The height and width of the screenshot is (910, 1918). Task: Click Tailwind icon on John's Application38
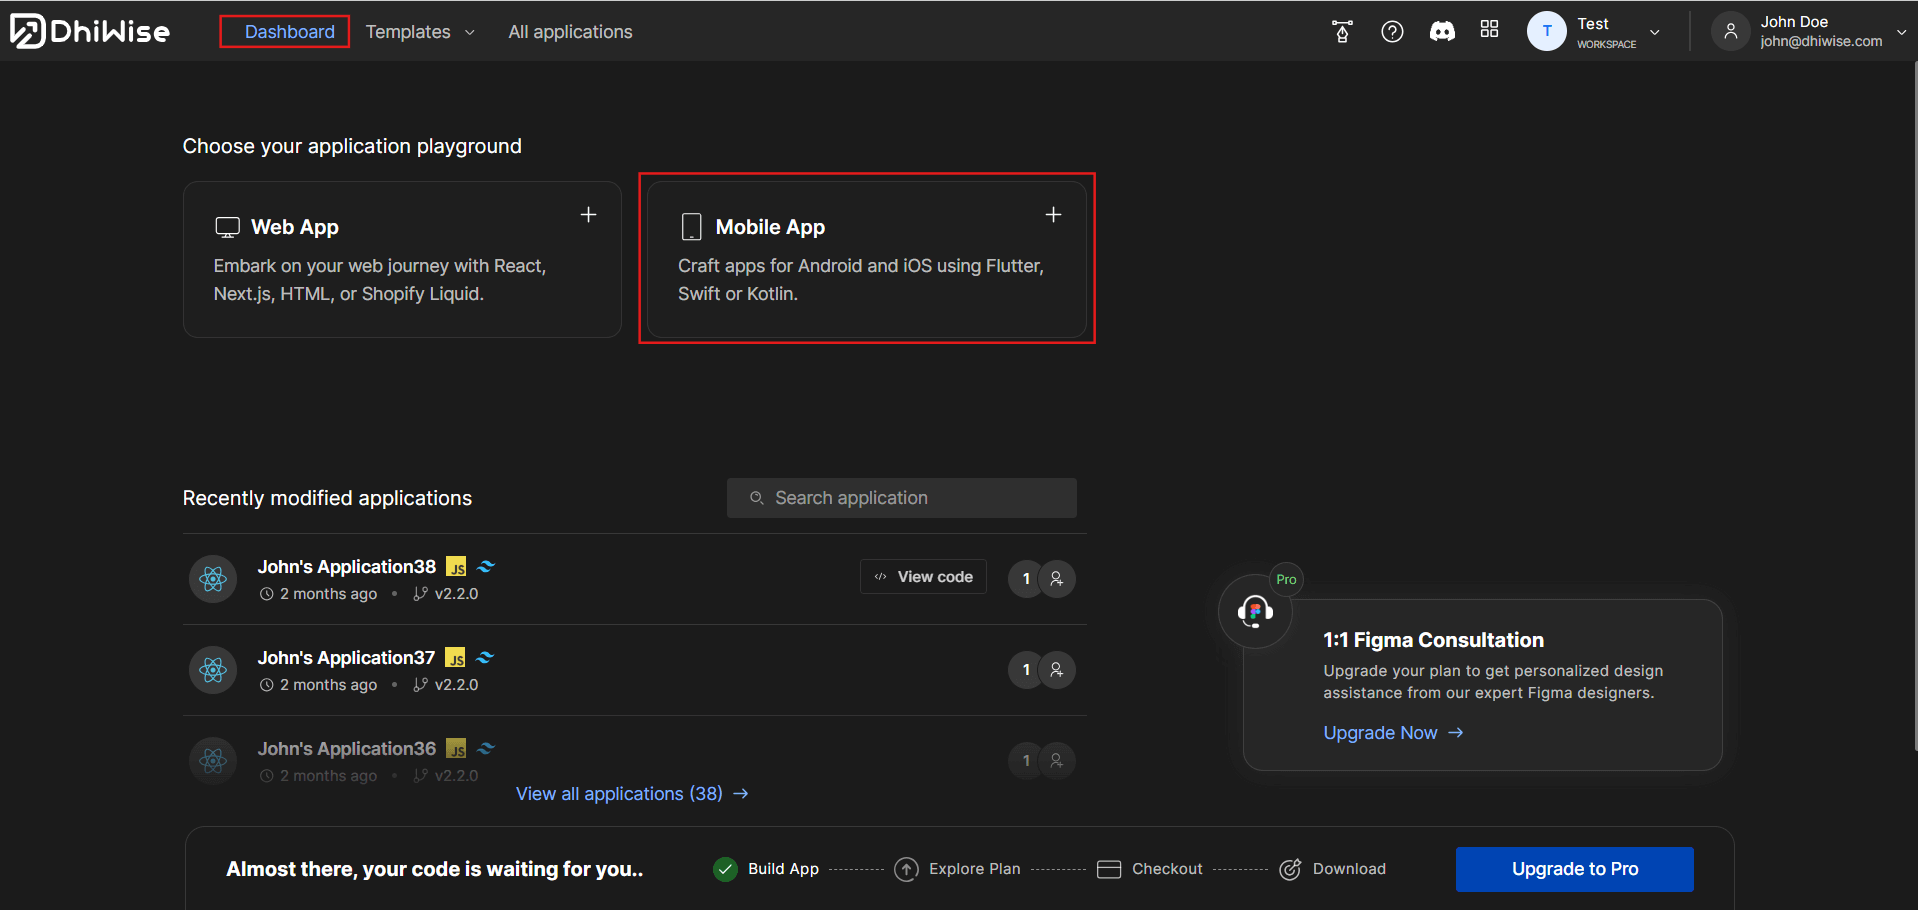pos(486,566)
